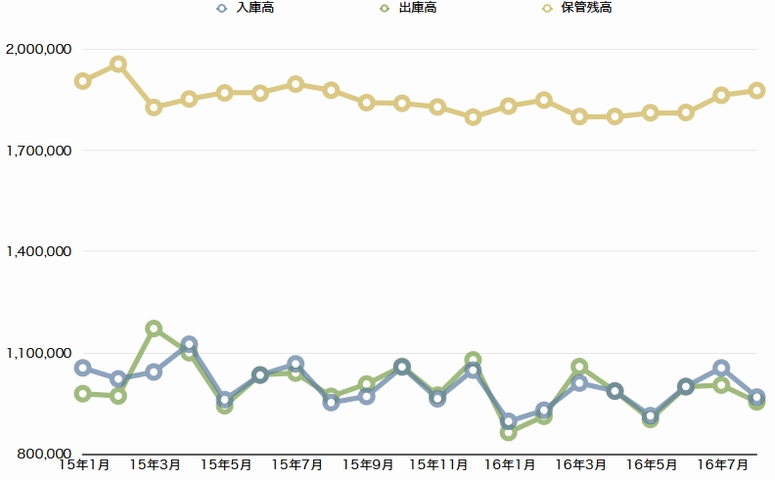The image size is (775, 480).
Task: Toggle the 入庫高 series via legend label
Action: coord(254,9)
